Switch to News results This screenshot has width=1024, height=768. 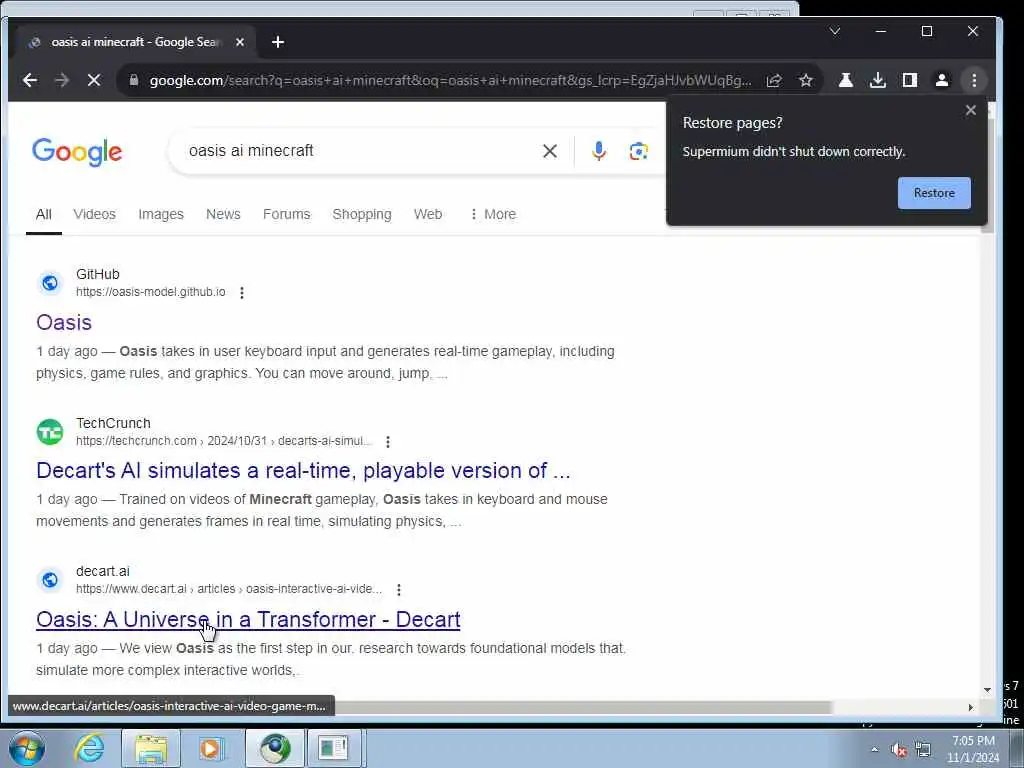(x=223, y=214)
